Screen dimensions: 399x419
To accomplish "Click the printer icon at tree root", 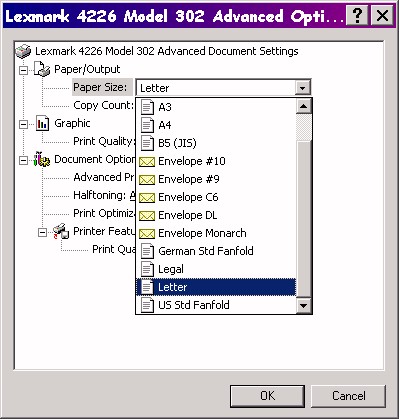I will coord(23,51).
